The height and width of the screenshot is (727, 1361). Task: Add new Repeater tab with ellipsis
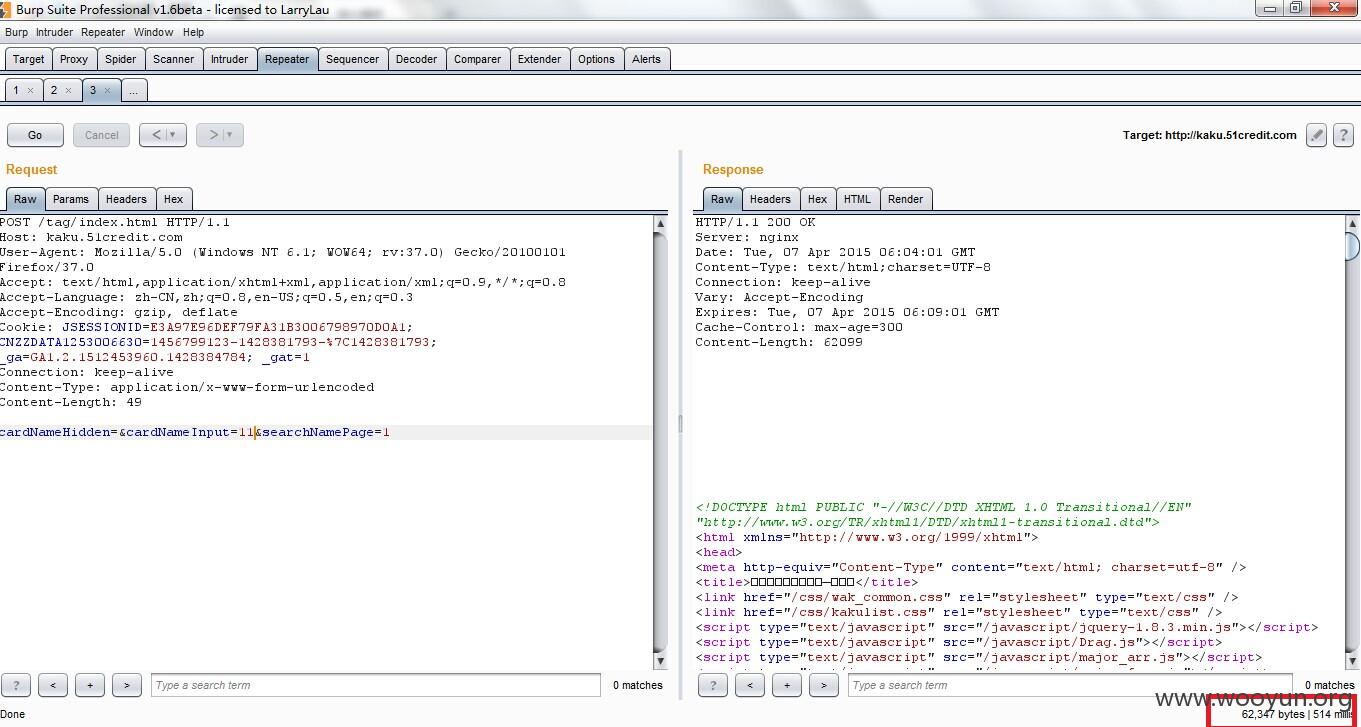(133, 90)
